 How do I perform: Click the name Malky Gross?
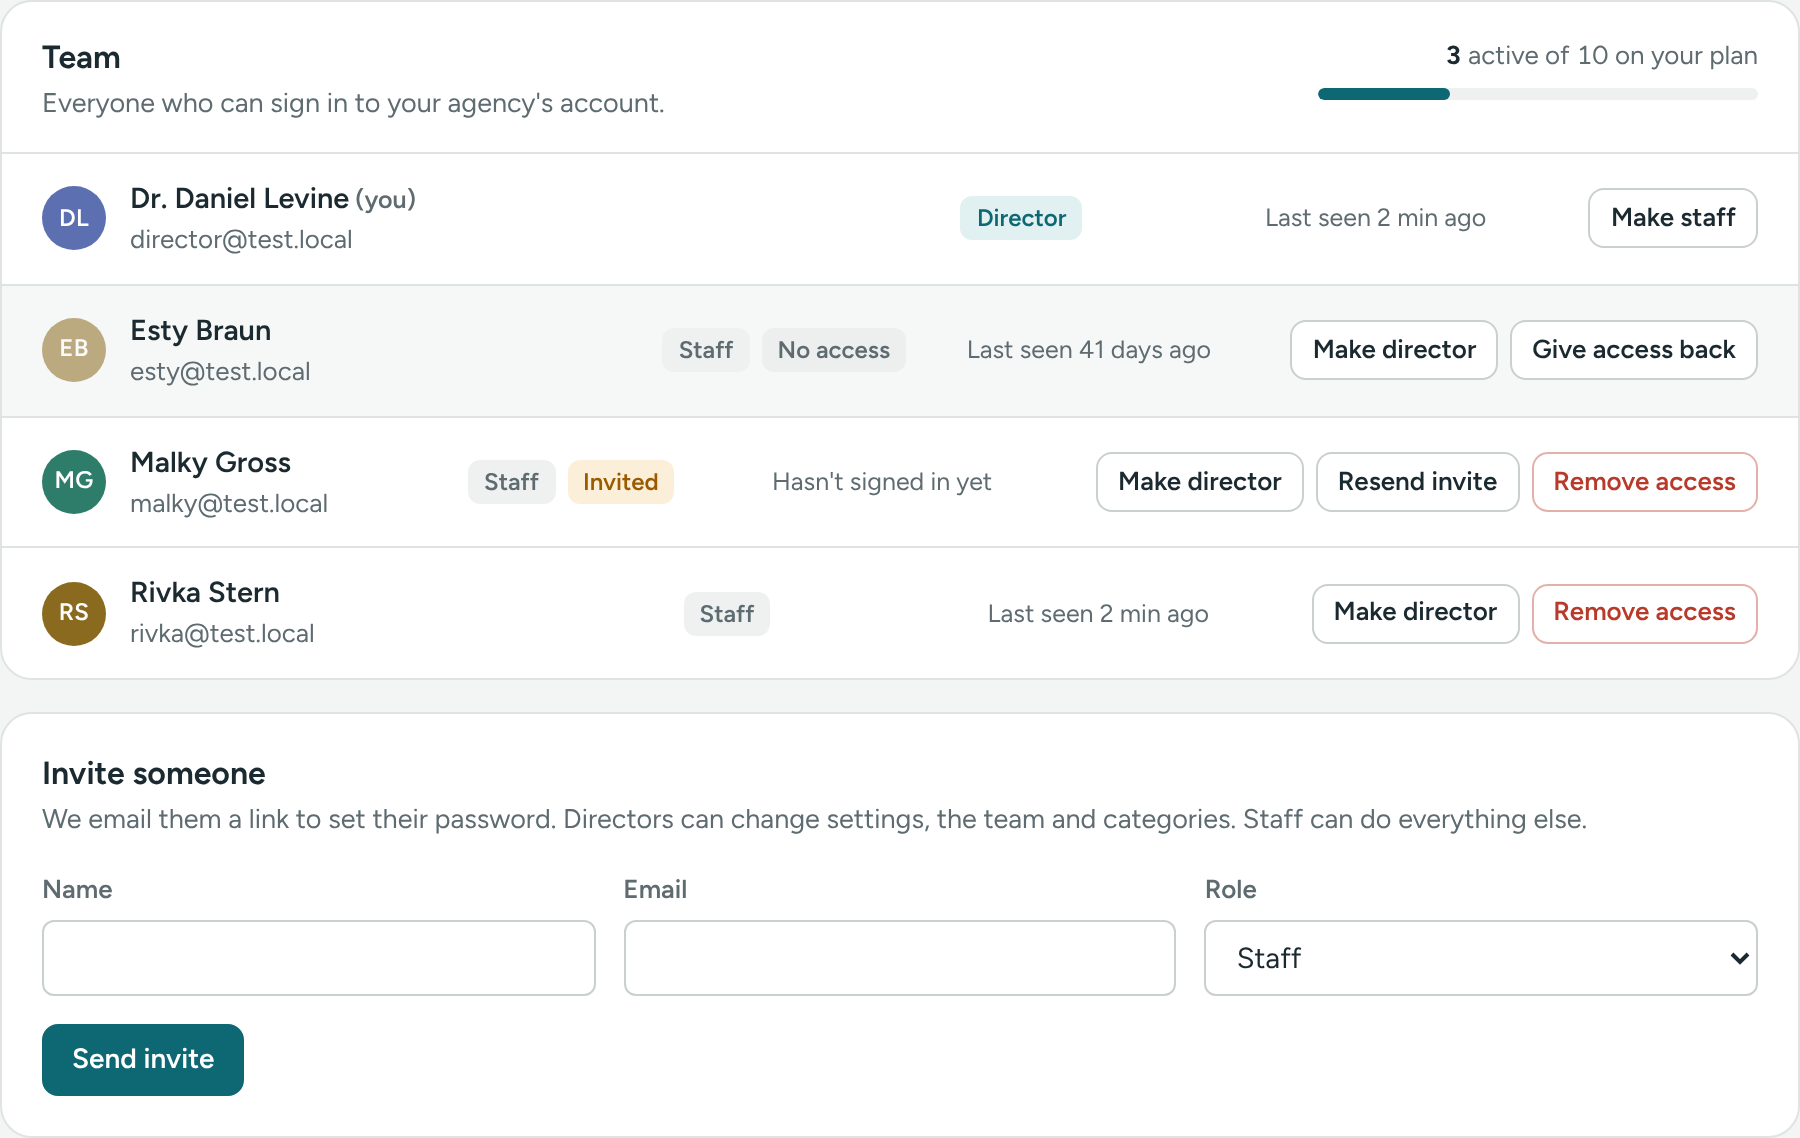211,462
